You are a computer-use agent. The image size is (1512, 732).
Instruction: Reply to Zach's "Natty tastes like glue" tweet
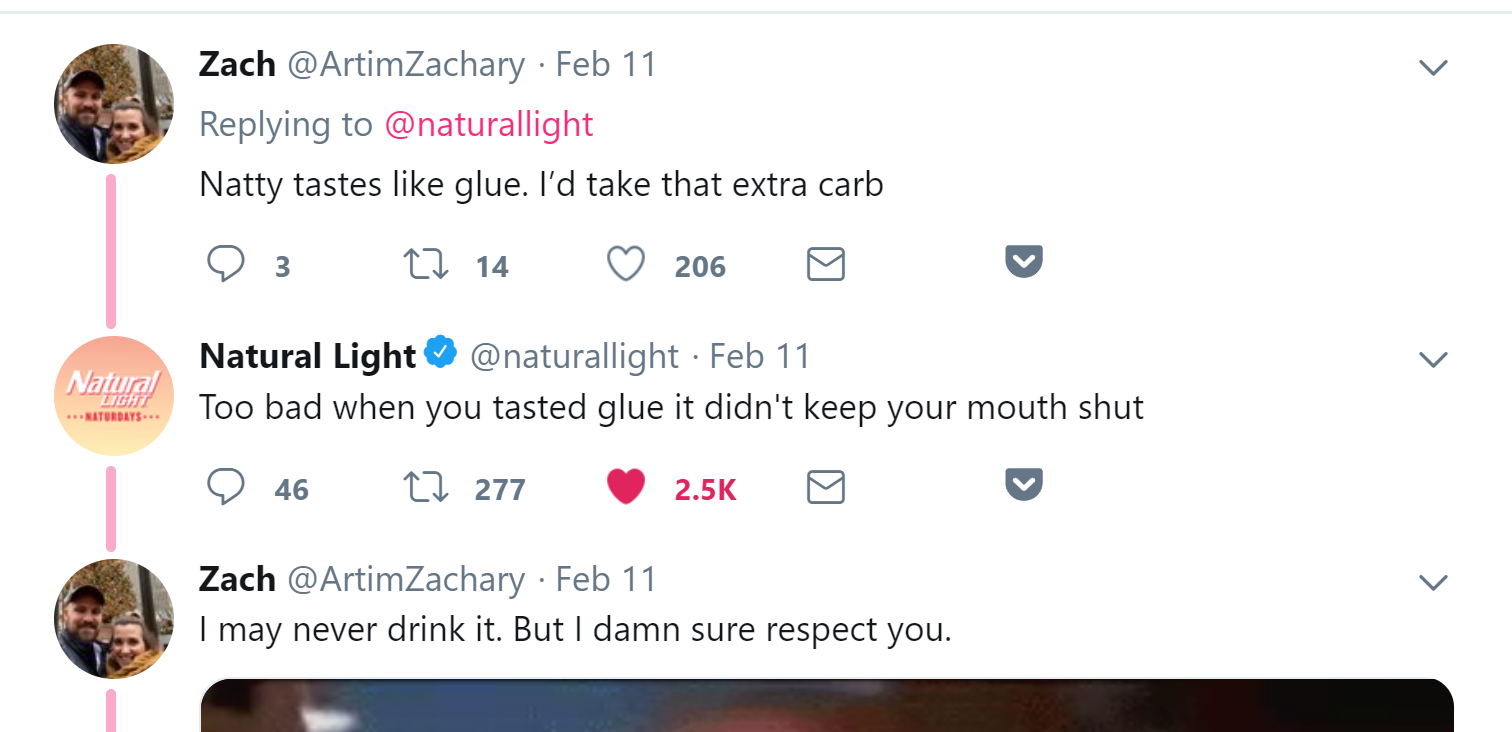pyautogui.click(x=226, y=265)
